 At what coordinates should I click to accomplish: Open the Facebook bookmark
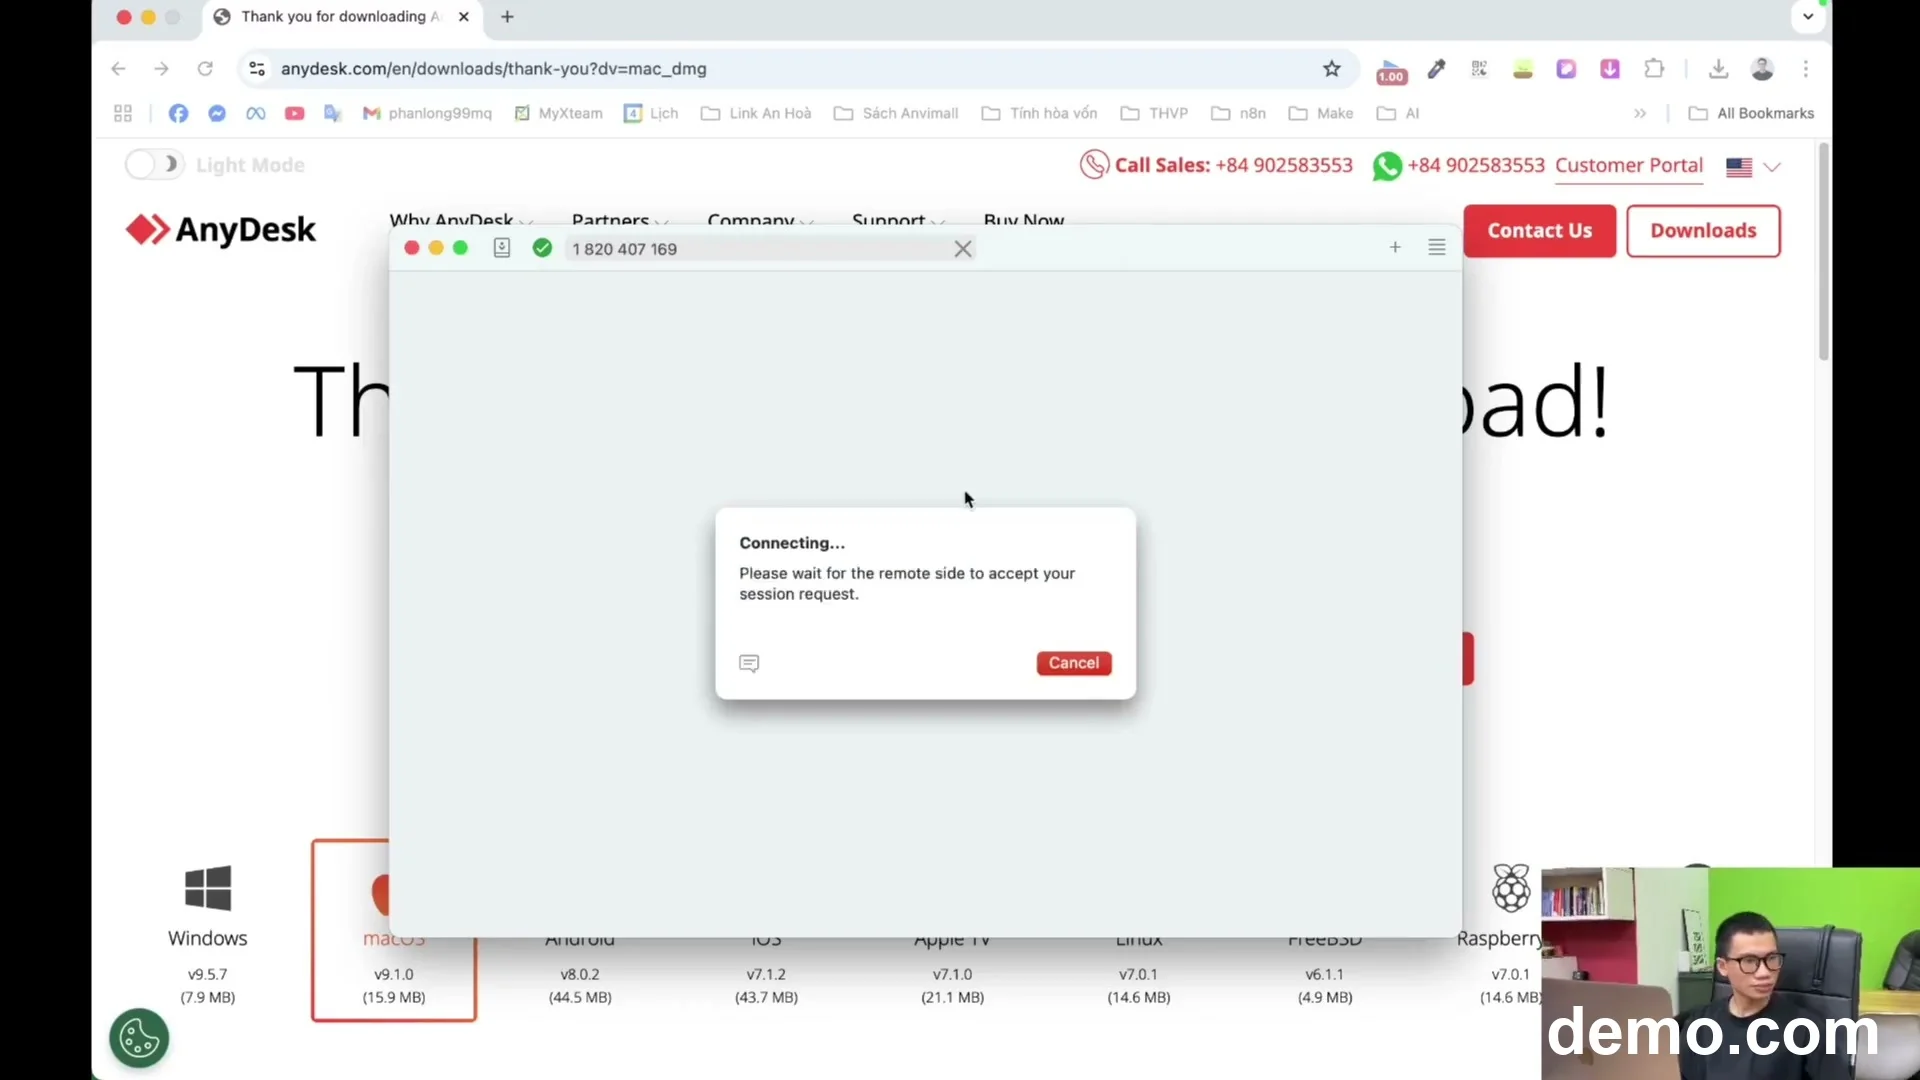[178, 114]
